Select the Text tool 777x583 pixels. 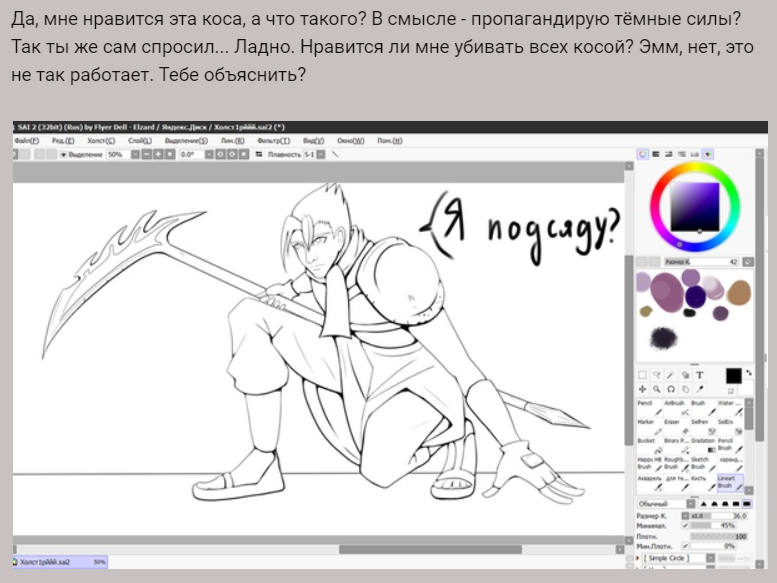pos(699,375)
